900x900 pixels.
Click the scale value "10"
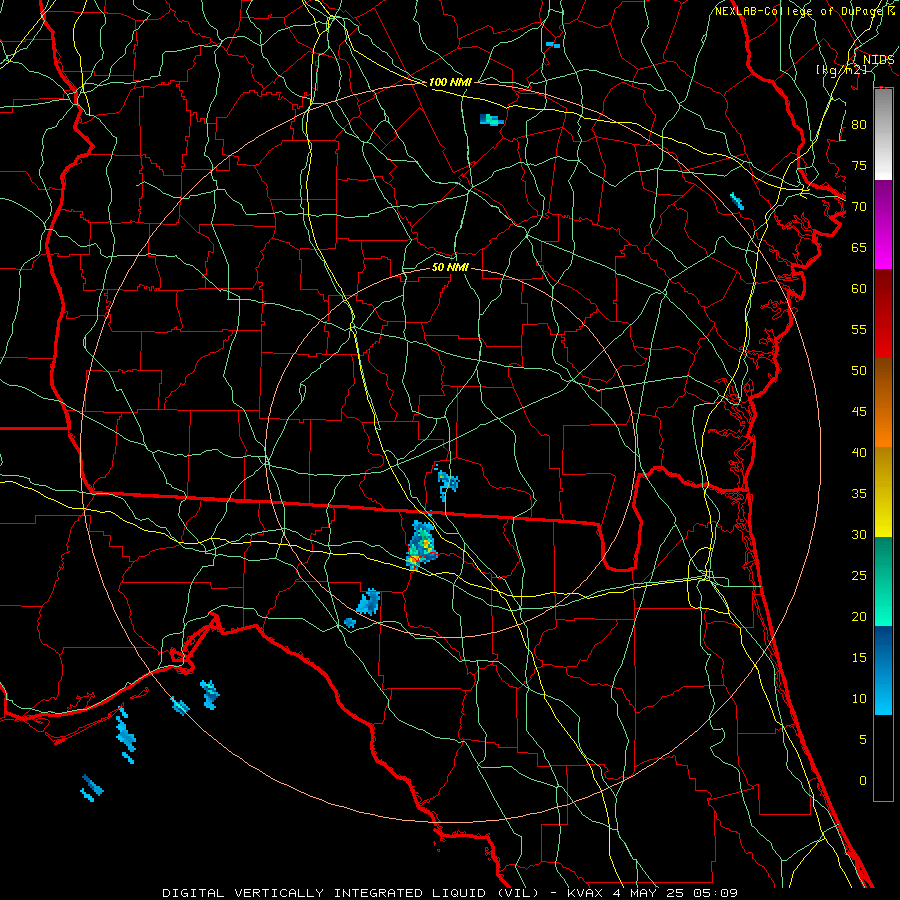[x=859, y=699]
